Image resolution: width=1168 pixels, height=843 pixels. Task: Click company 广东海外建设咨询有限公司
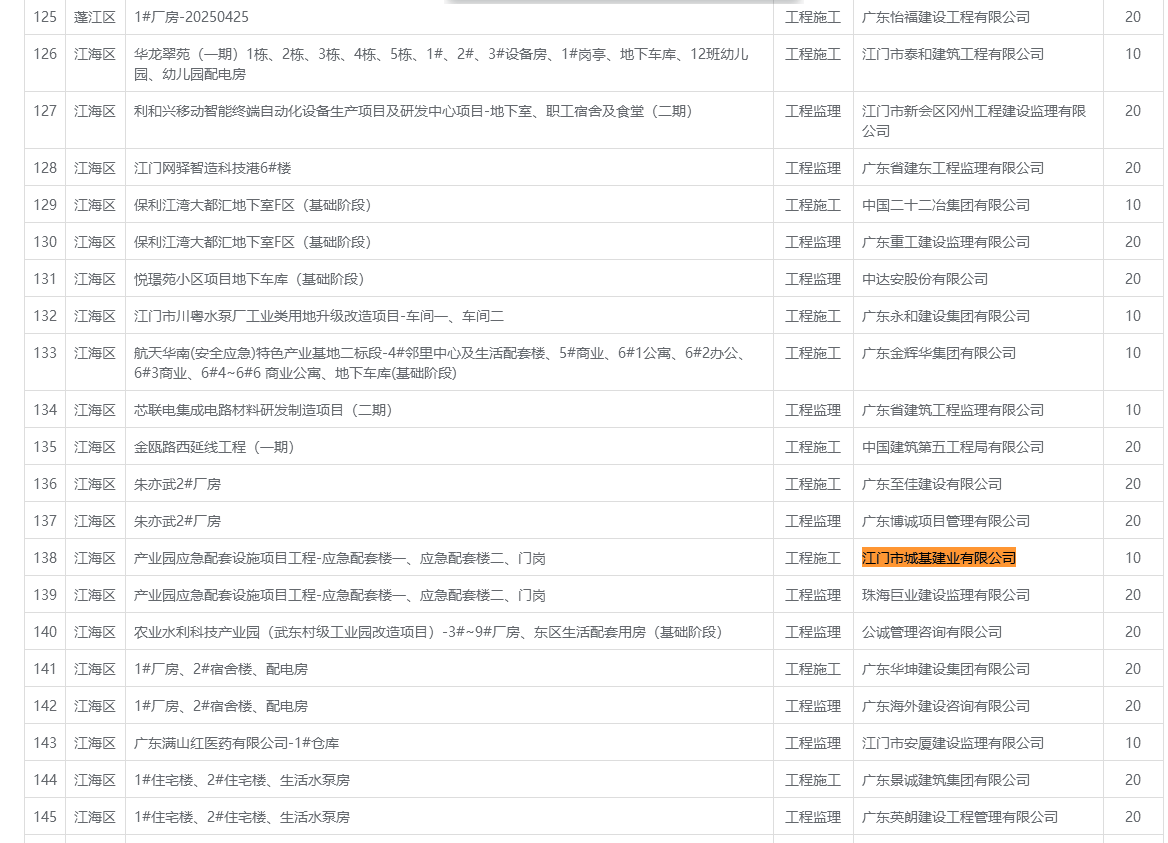[946, 706]
